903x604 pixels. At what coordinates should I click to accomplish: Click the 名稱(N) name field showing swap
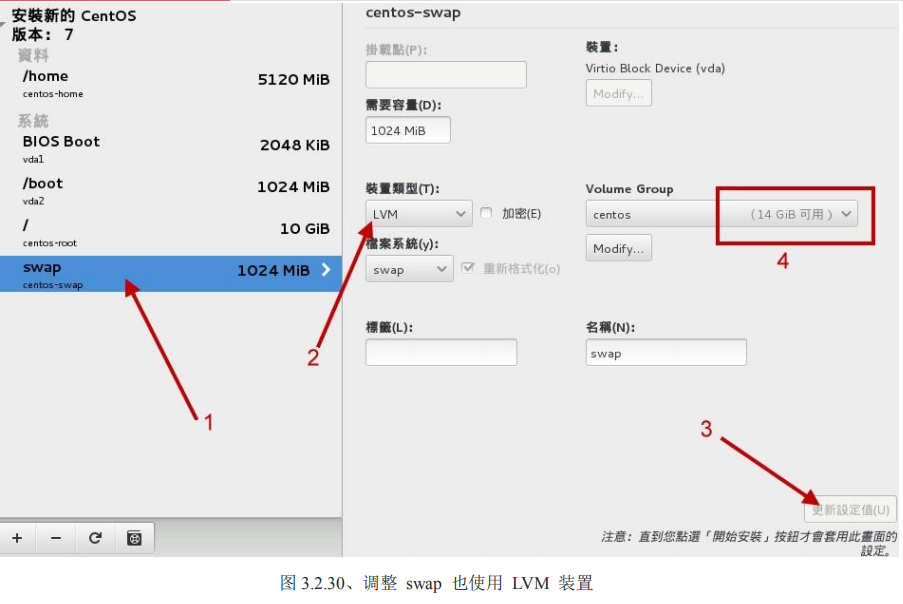click(665, 351)
